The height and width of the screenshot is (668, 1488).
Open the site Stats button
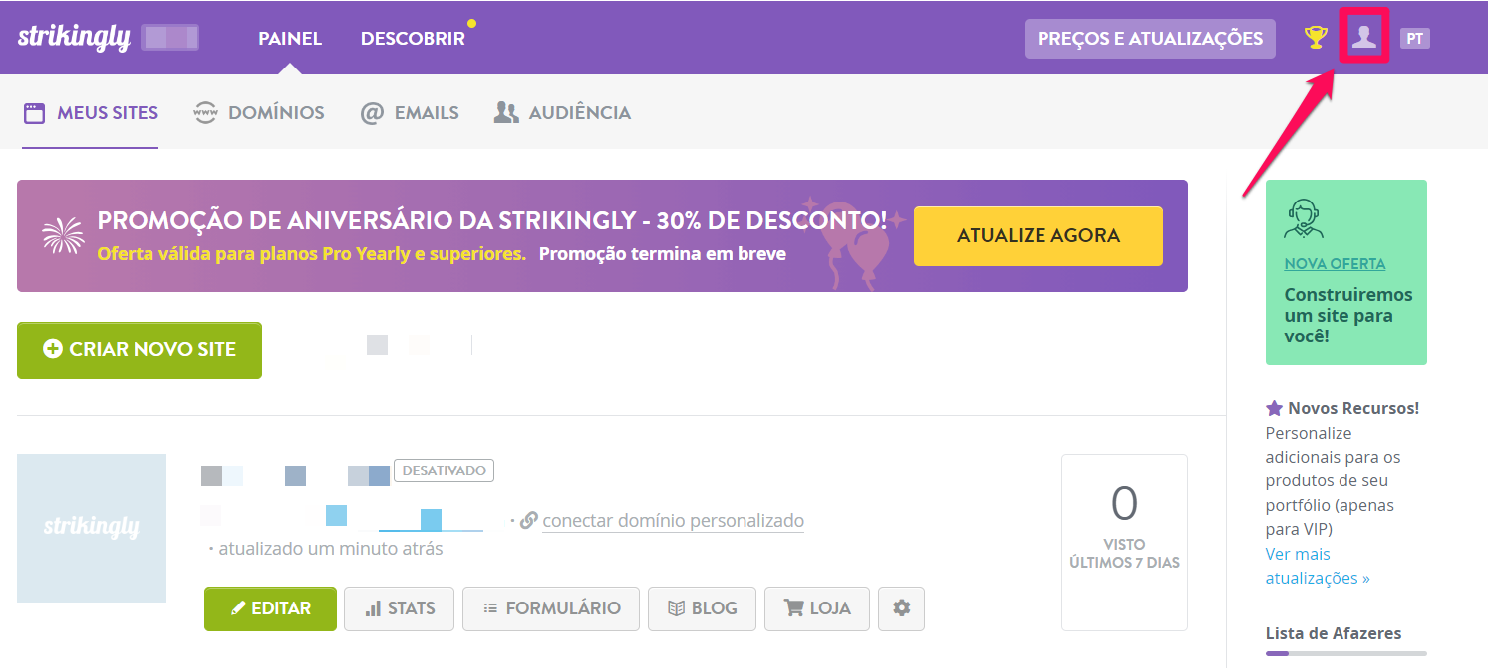click(398, 608)
